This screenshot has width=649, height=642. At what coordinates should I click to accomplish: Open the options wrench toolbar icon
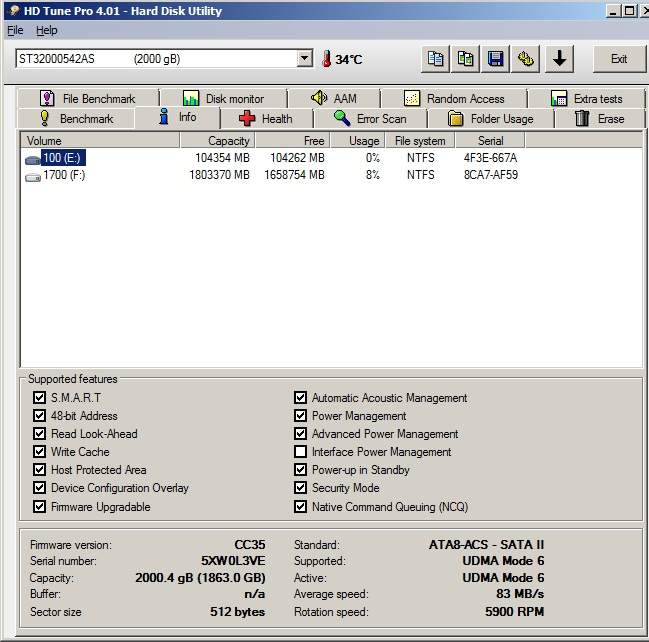[x=526, y=59]
